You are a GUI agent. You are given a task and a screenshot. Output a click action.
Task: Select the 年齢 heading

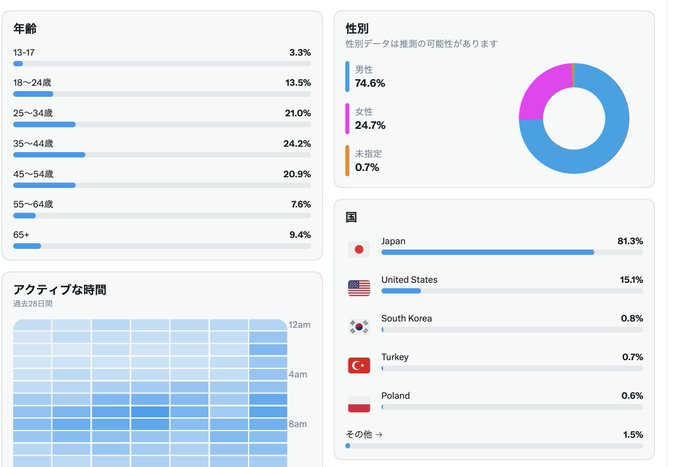(25, 29)
